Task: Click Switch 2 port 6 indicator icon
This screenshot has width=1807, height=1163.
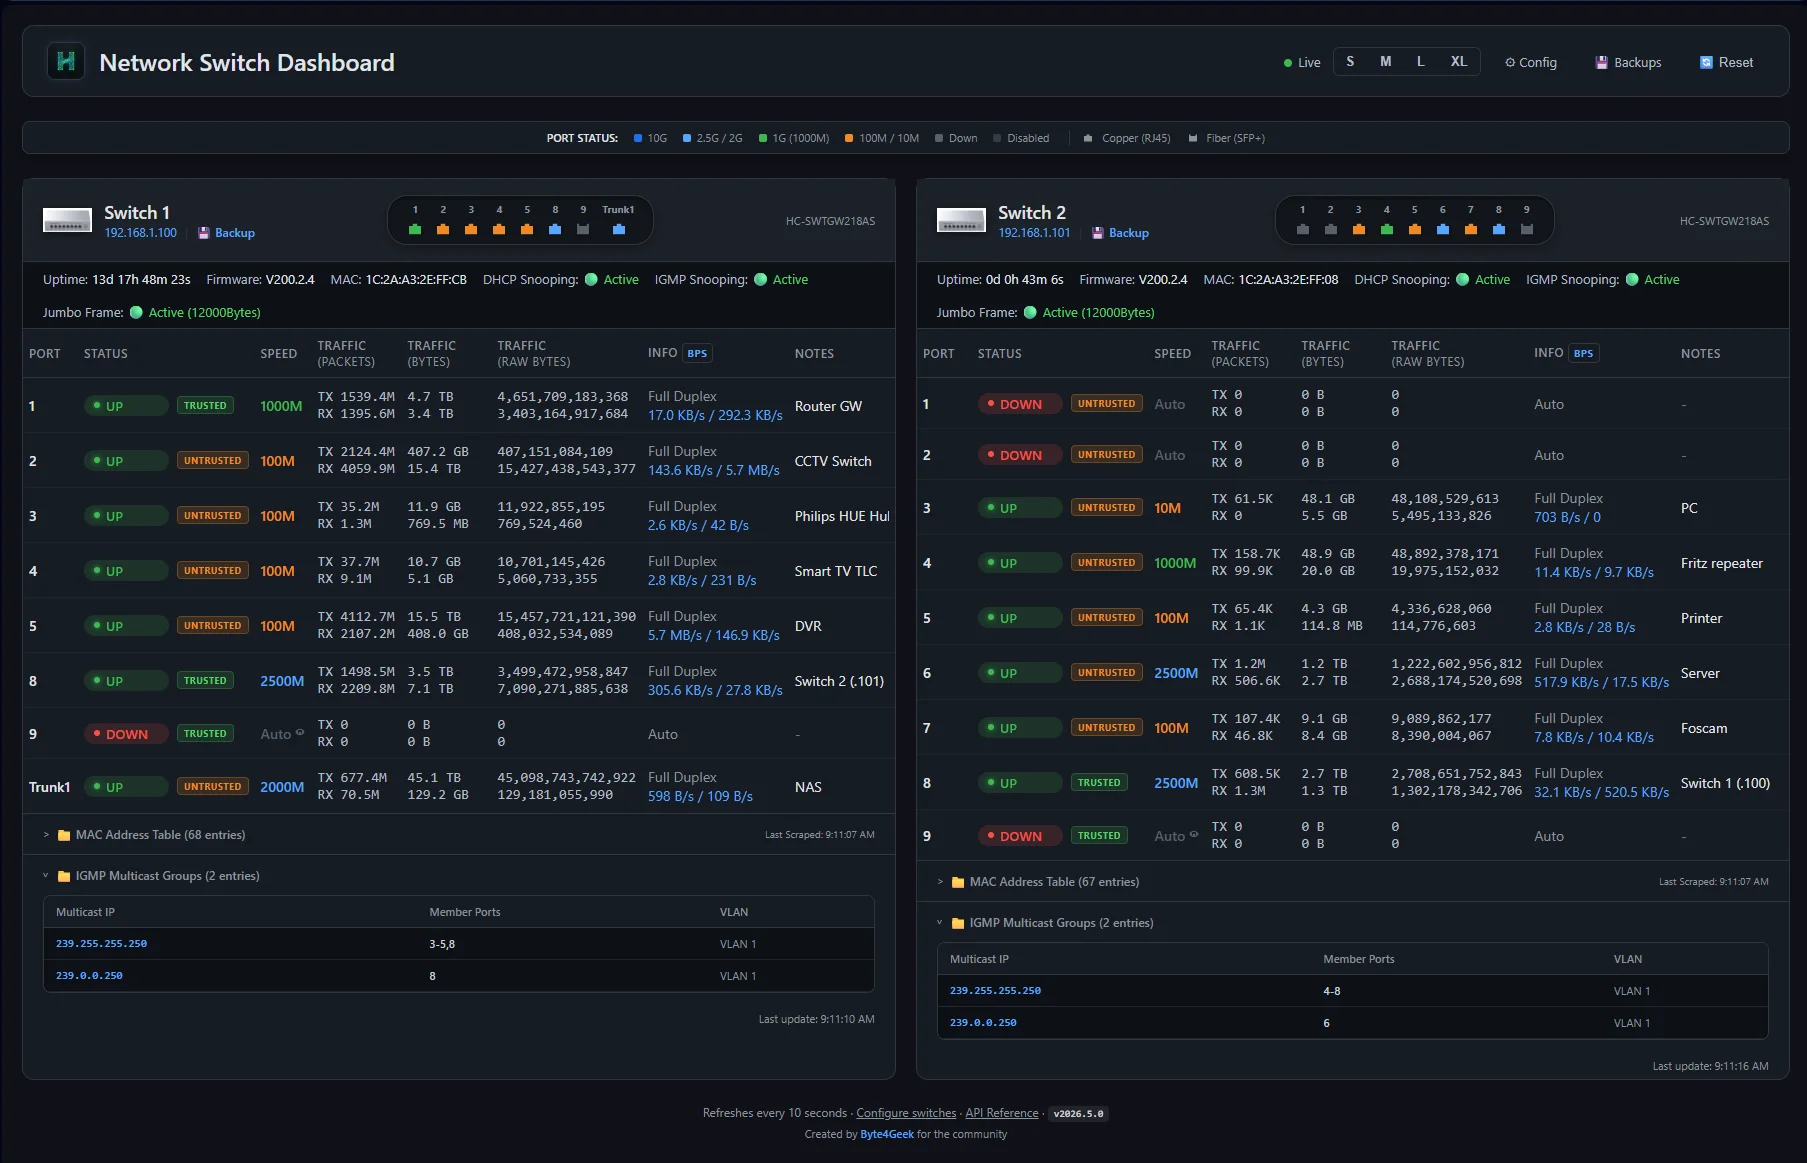Action: [1442, 229]
